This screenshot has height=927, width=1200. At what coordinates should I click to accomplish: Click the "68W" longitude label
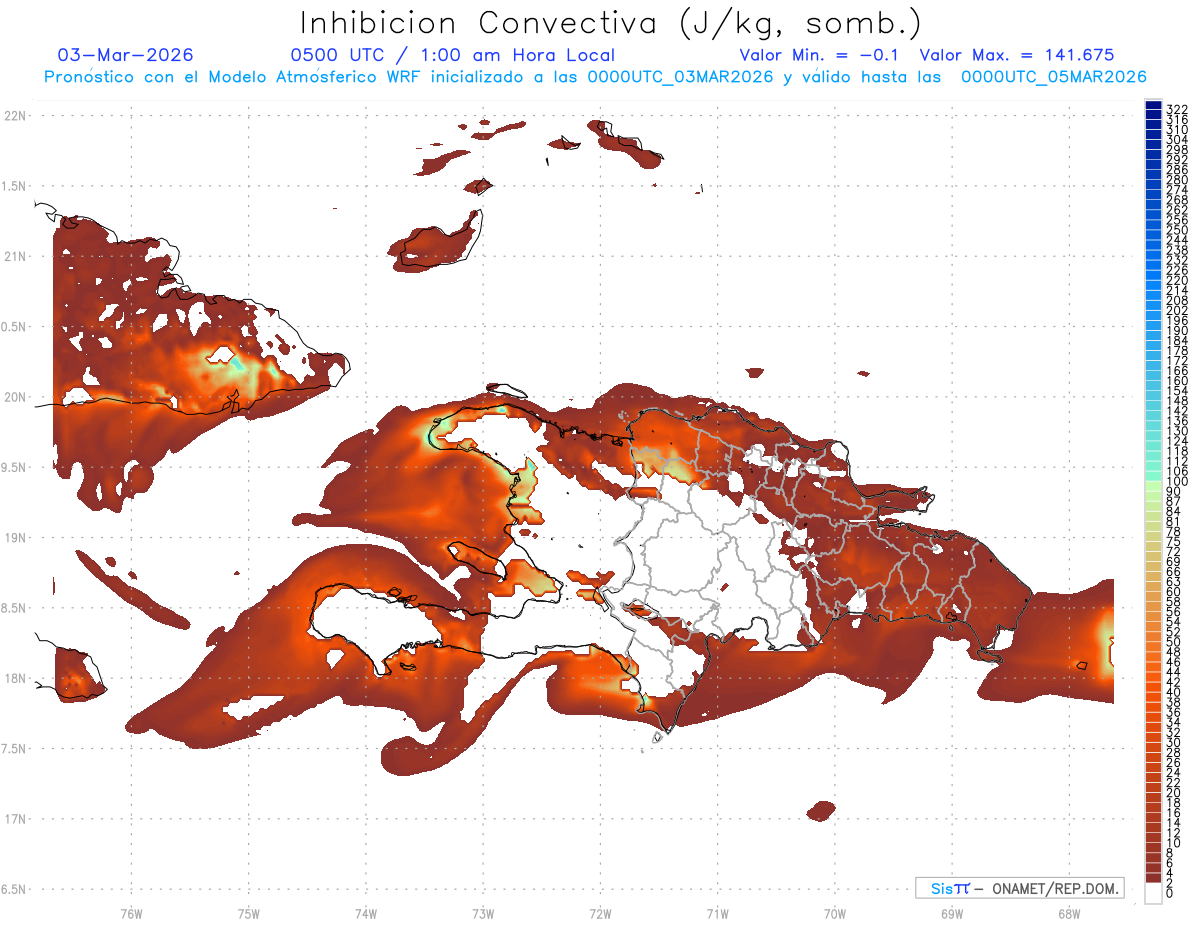pyautogui.click(x=1069, y=913)
